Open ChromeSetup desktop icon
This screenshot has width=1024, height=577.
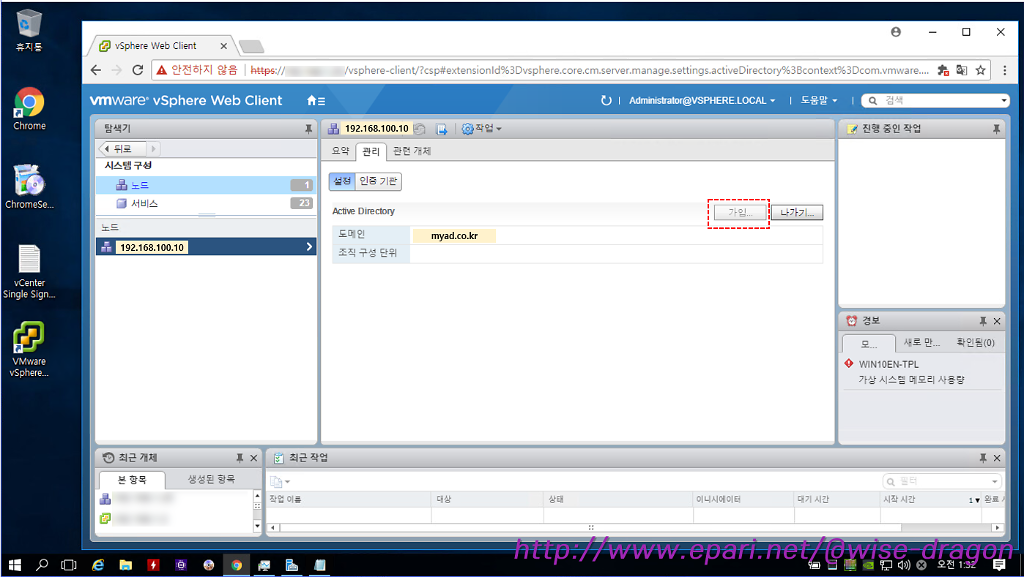click(x=29, y=187)
